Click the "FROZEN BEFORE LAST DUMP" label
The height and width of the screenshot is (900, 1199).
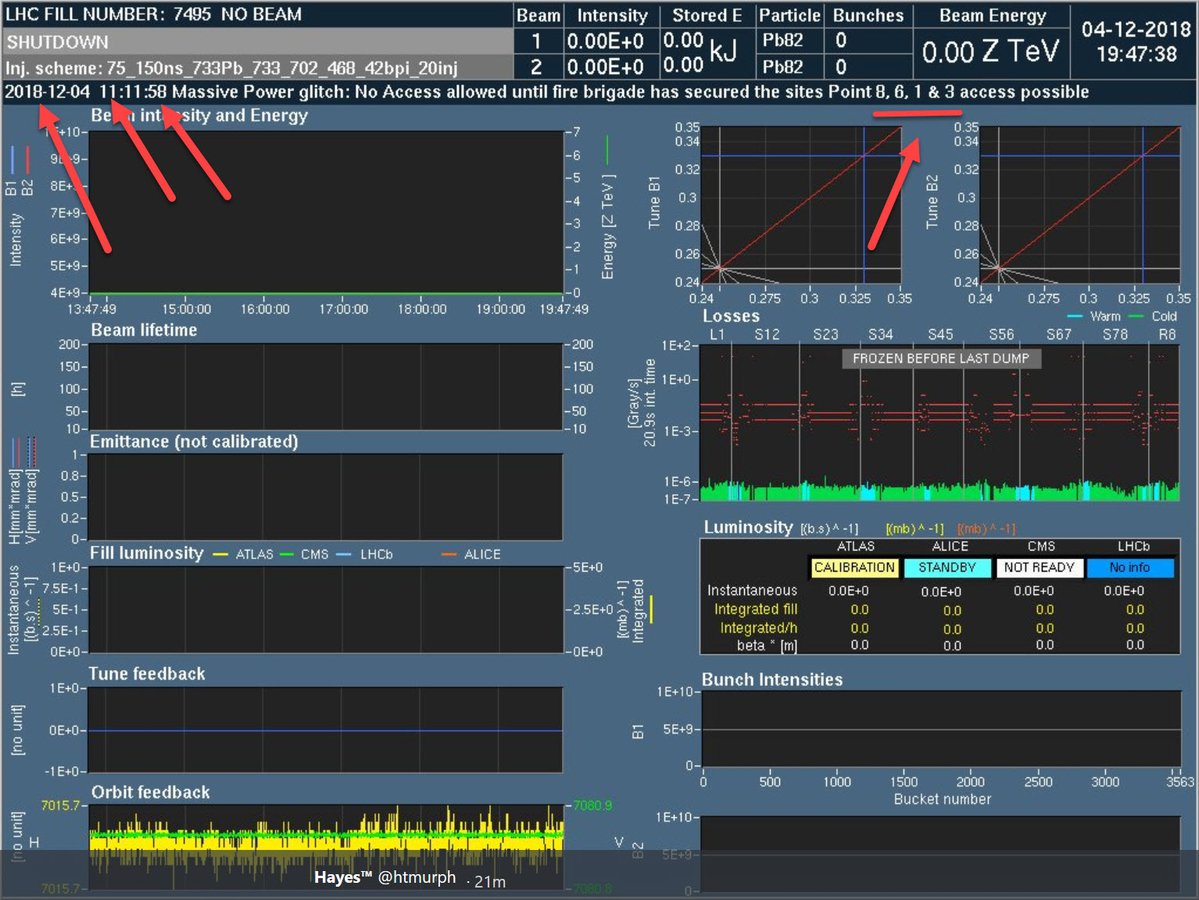tap(941, 359)
